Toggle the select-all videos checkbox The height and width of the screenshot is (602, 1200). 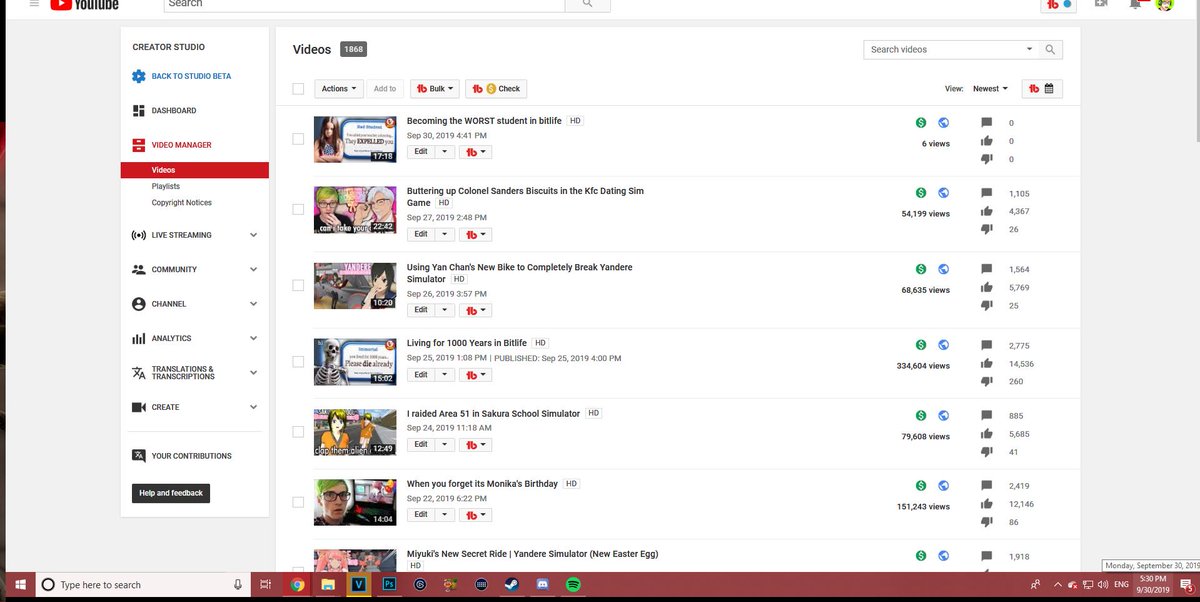tap(298, 89)
